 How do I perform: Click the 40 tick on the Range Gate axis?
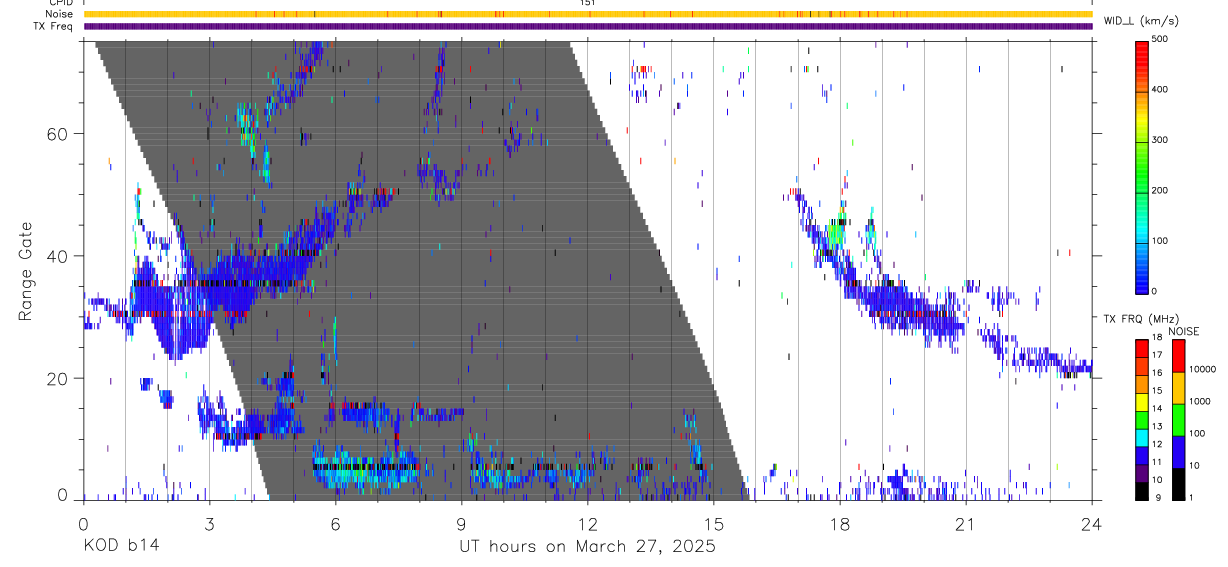59,256
